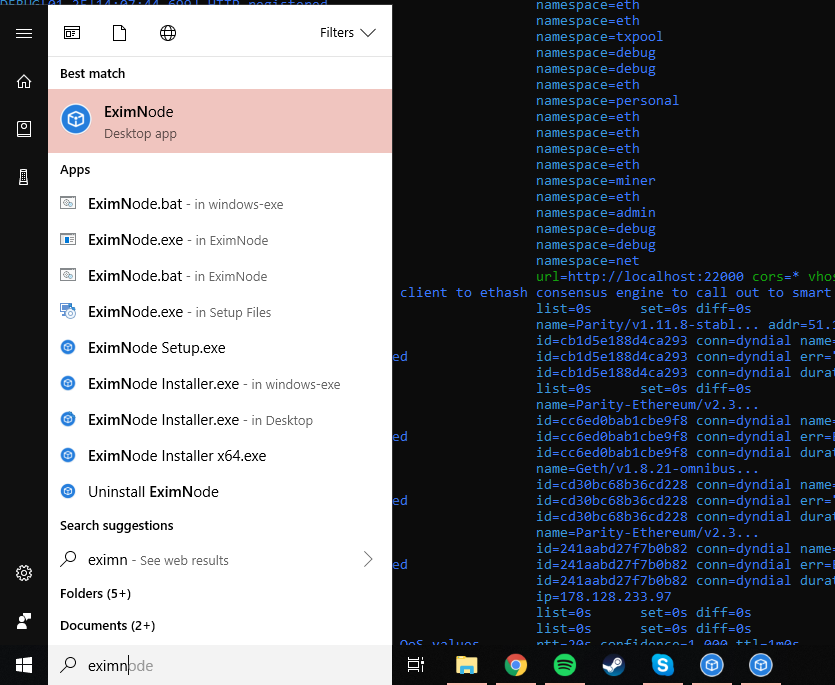Click the EximNode Setup.exe result icon
The height and width of the screenshot is (685, 835).
68,347
